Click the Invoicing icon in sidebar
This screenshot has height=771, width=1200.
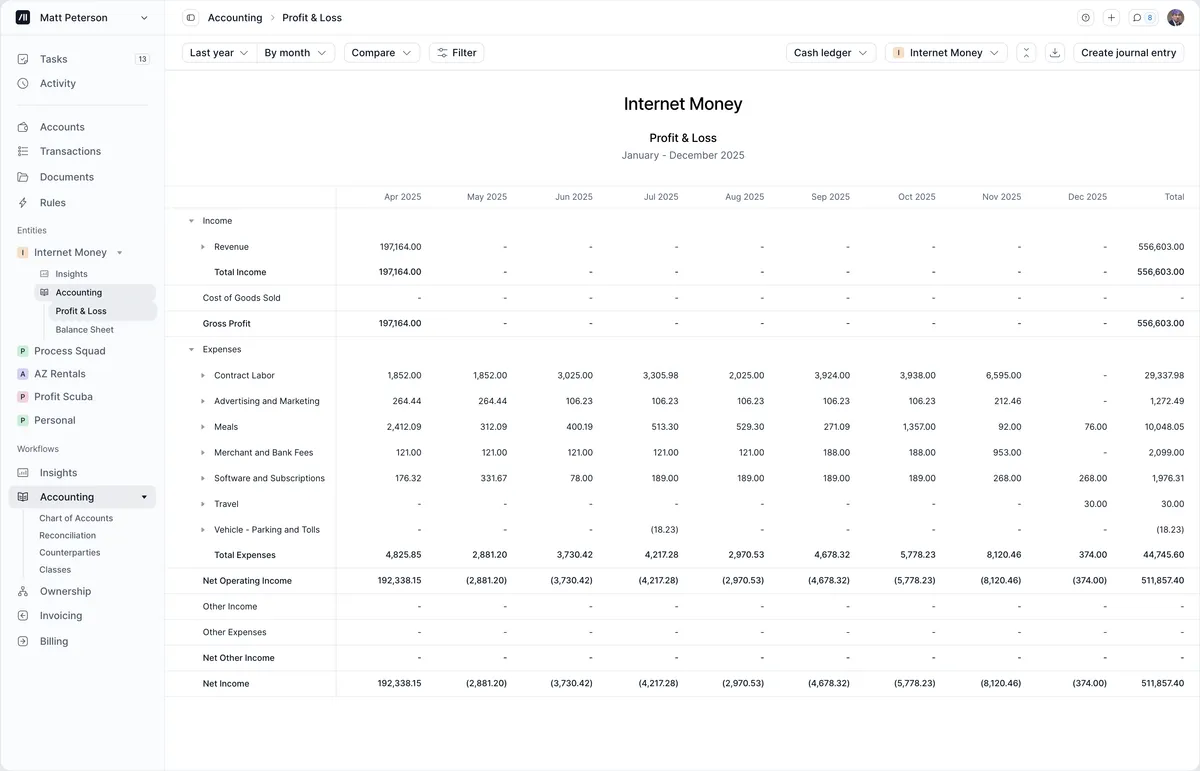pyautogui.click(x=23, y=616)
